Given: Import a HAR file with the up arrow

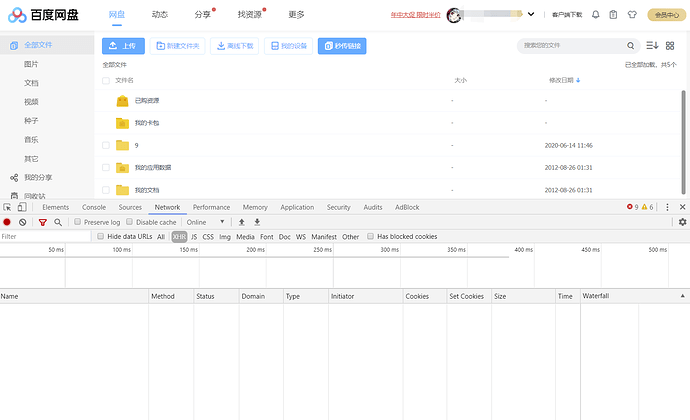Looking at the screenshot, I should pyautogui.click(x=242, y=222).
